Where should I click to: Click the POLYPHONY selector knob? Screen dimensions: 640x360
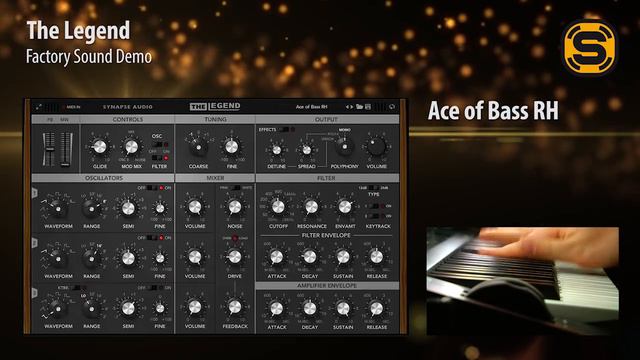[x=344, y=147]
